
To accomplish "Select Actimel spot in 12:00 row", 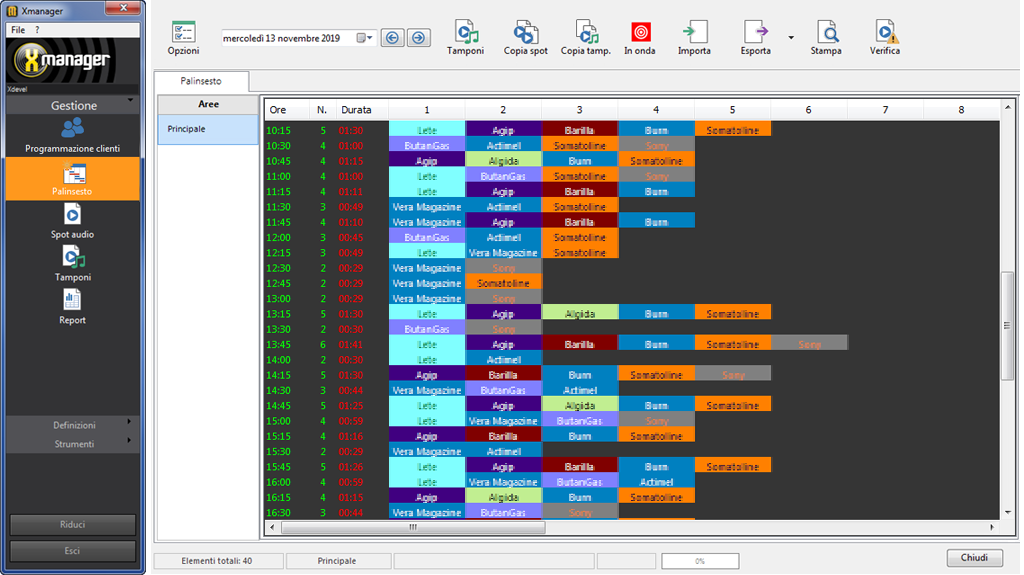I will 504,237.
